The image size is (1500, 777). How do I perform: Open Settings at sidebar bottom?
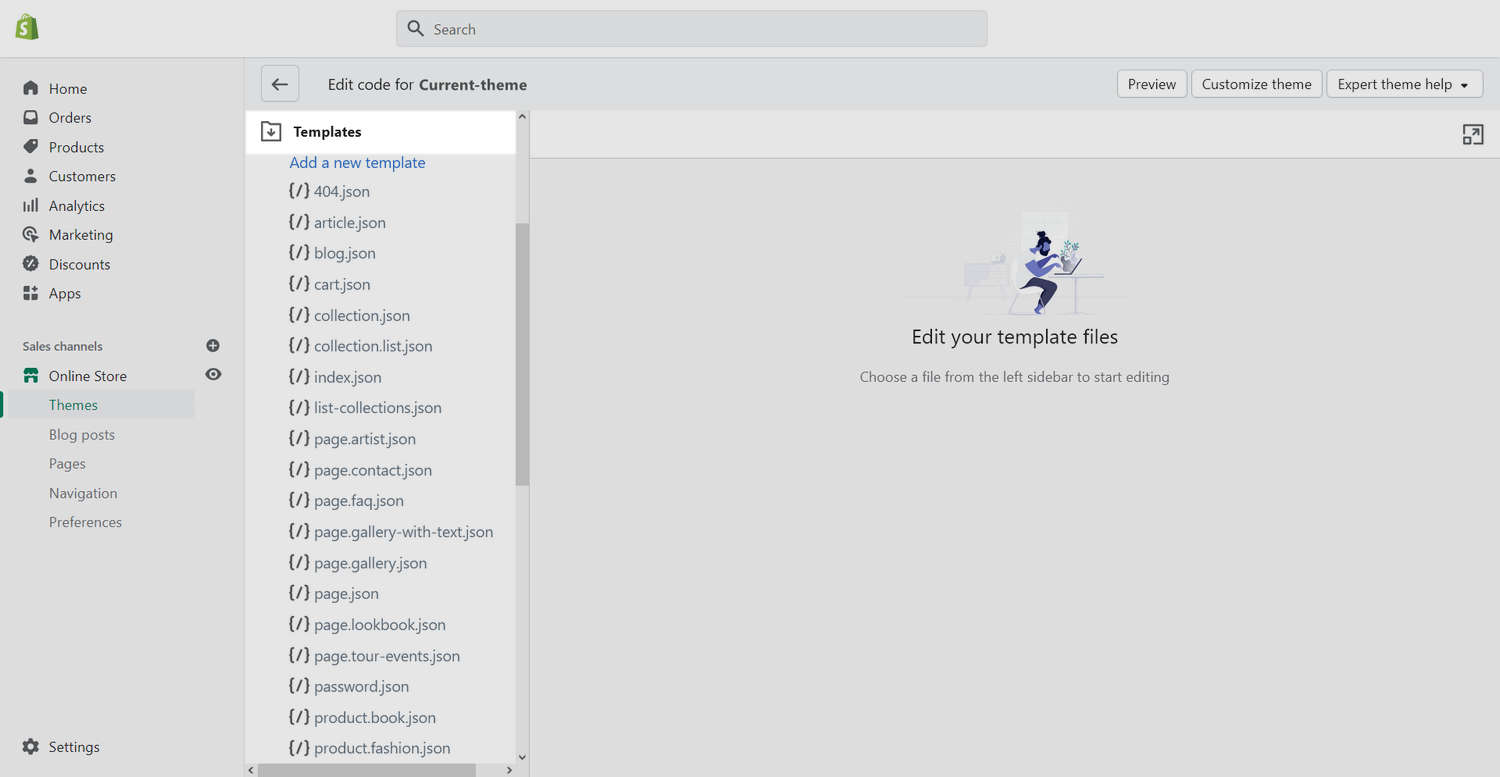[x=74, y=747]
